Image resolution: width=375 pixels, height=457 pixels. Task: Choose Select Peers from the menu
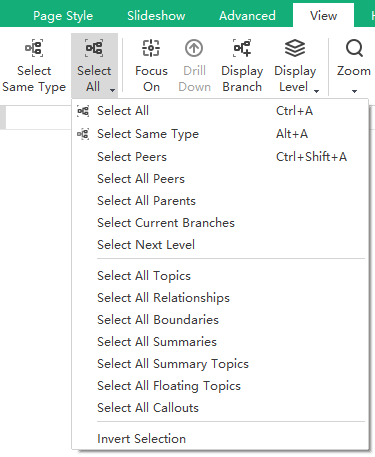[220, 157]
